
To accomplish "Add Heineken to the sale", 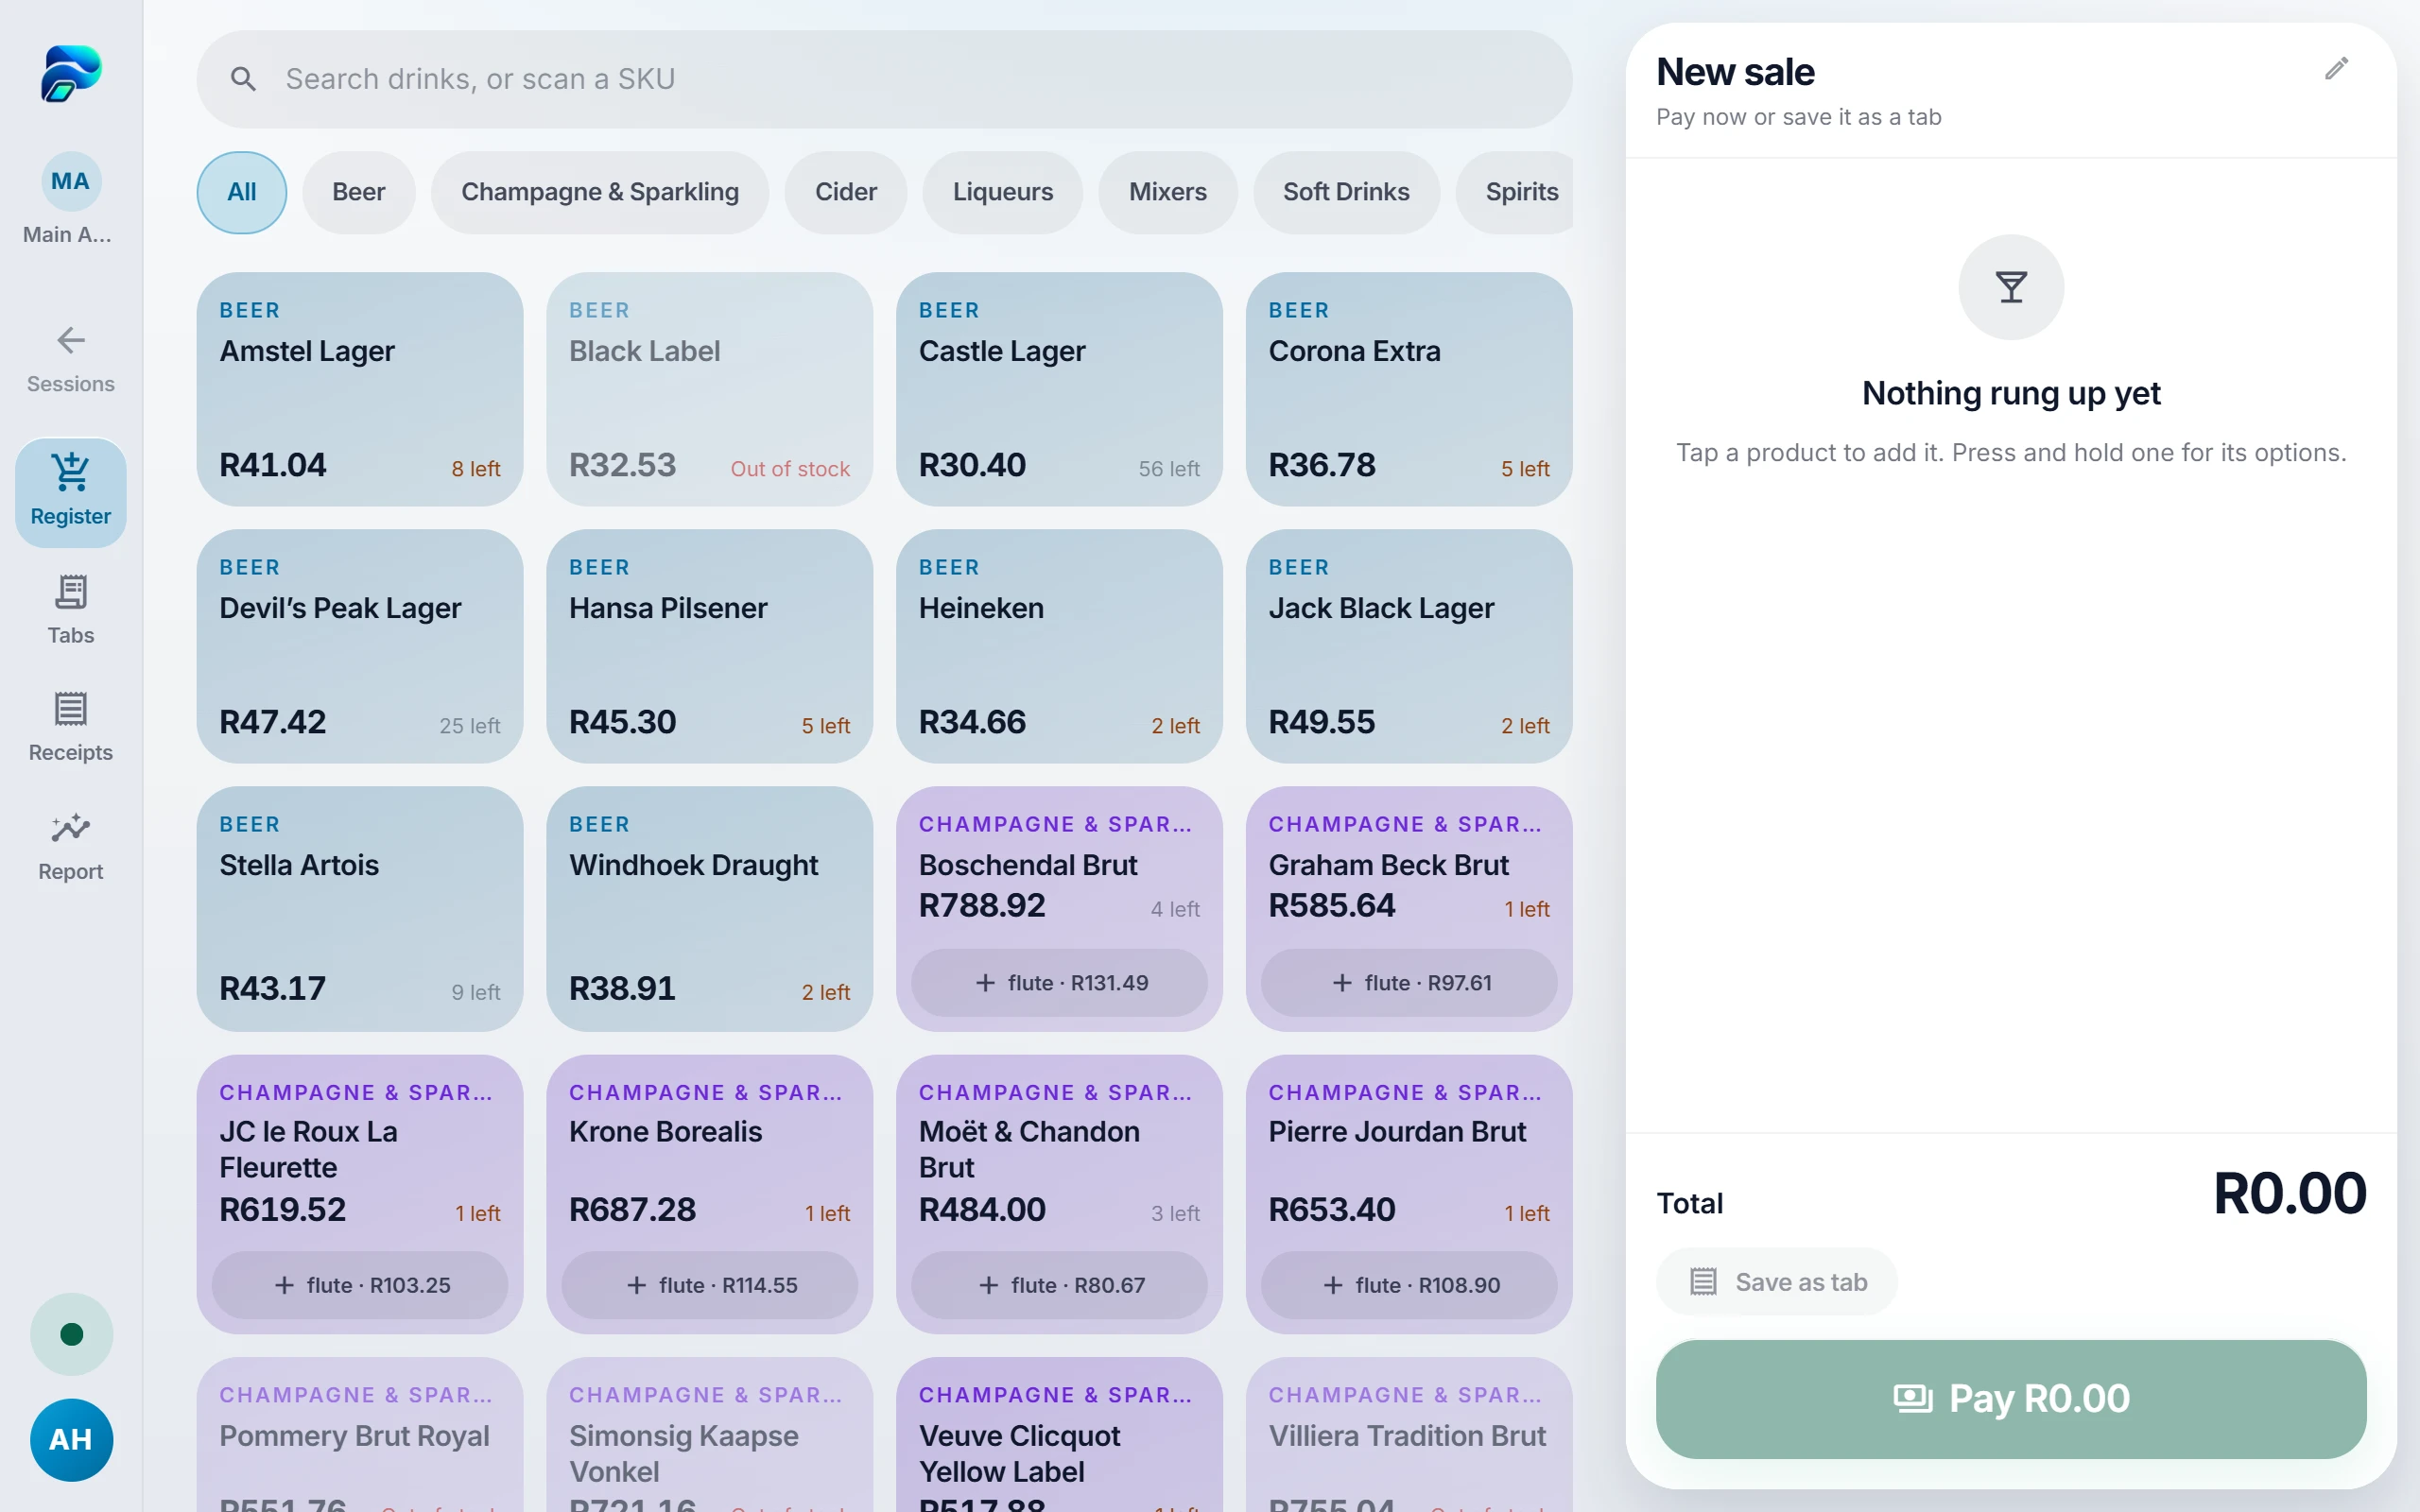I will [x=1059, y=646].
